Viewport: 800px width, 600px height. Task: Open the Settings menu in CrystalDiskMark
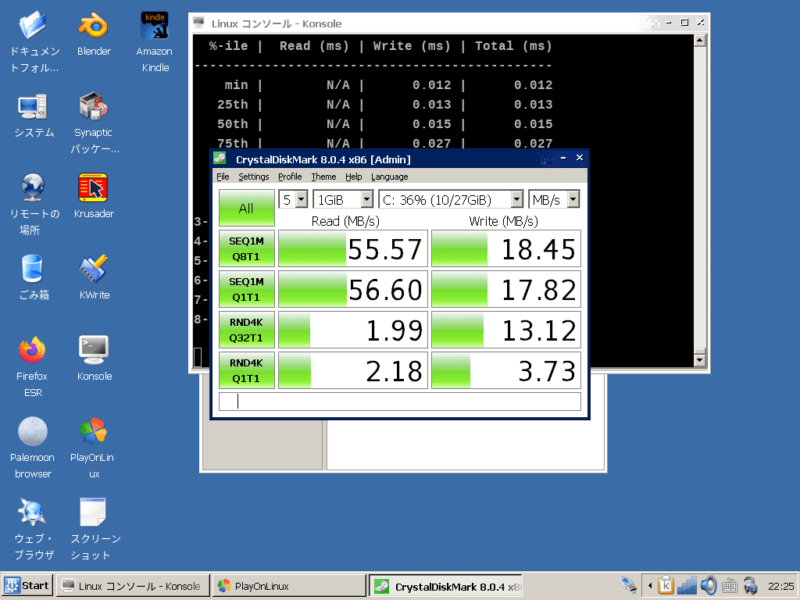(x=253, y=177)
